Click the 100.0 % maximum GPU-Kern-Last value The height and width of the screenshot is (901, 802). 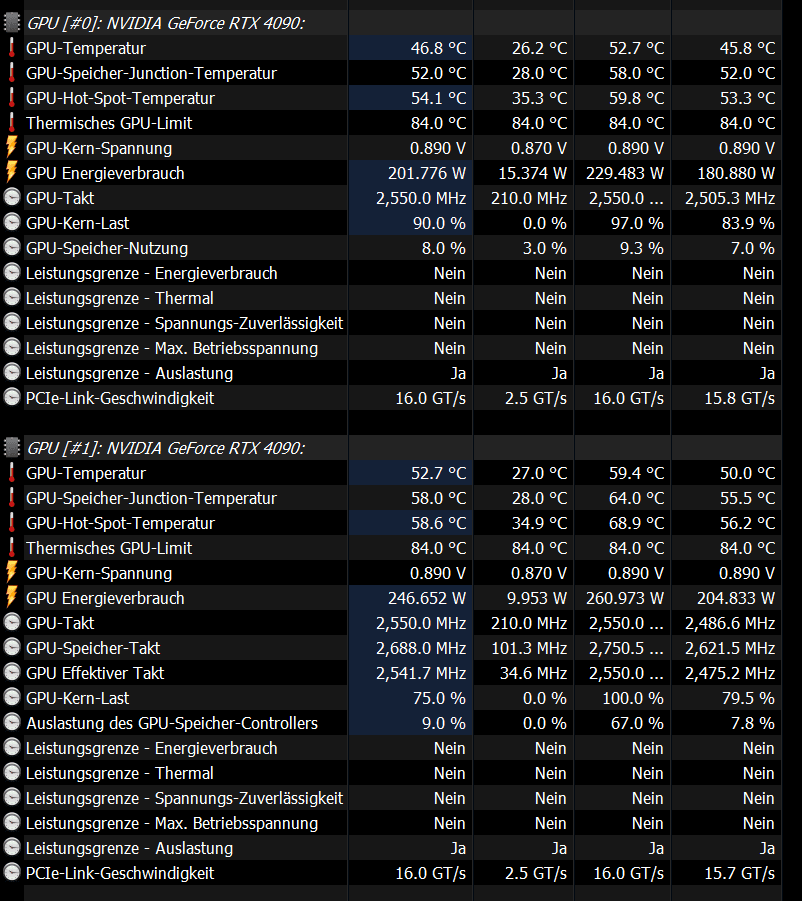633,698
